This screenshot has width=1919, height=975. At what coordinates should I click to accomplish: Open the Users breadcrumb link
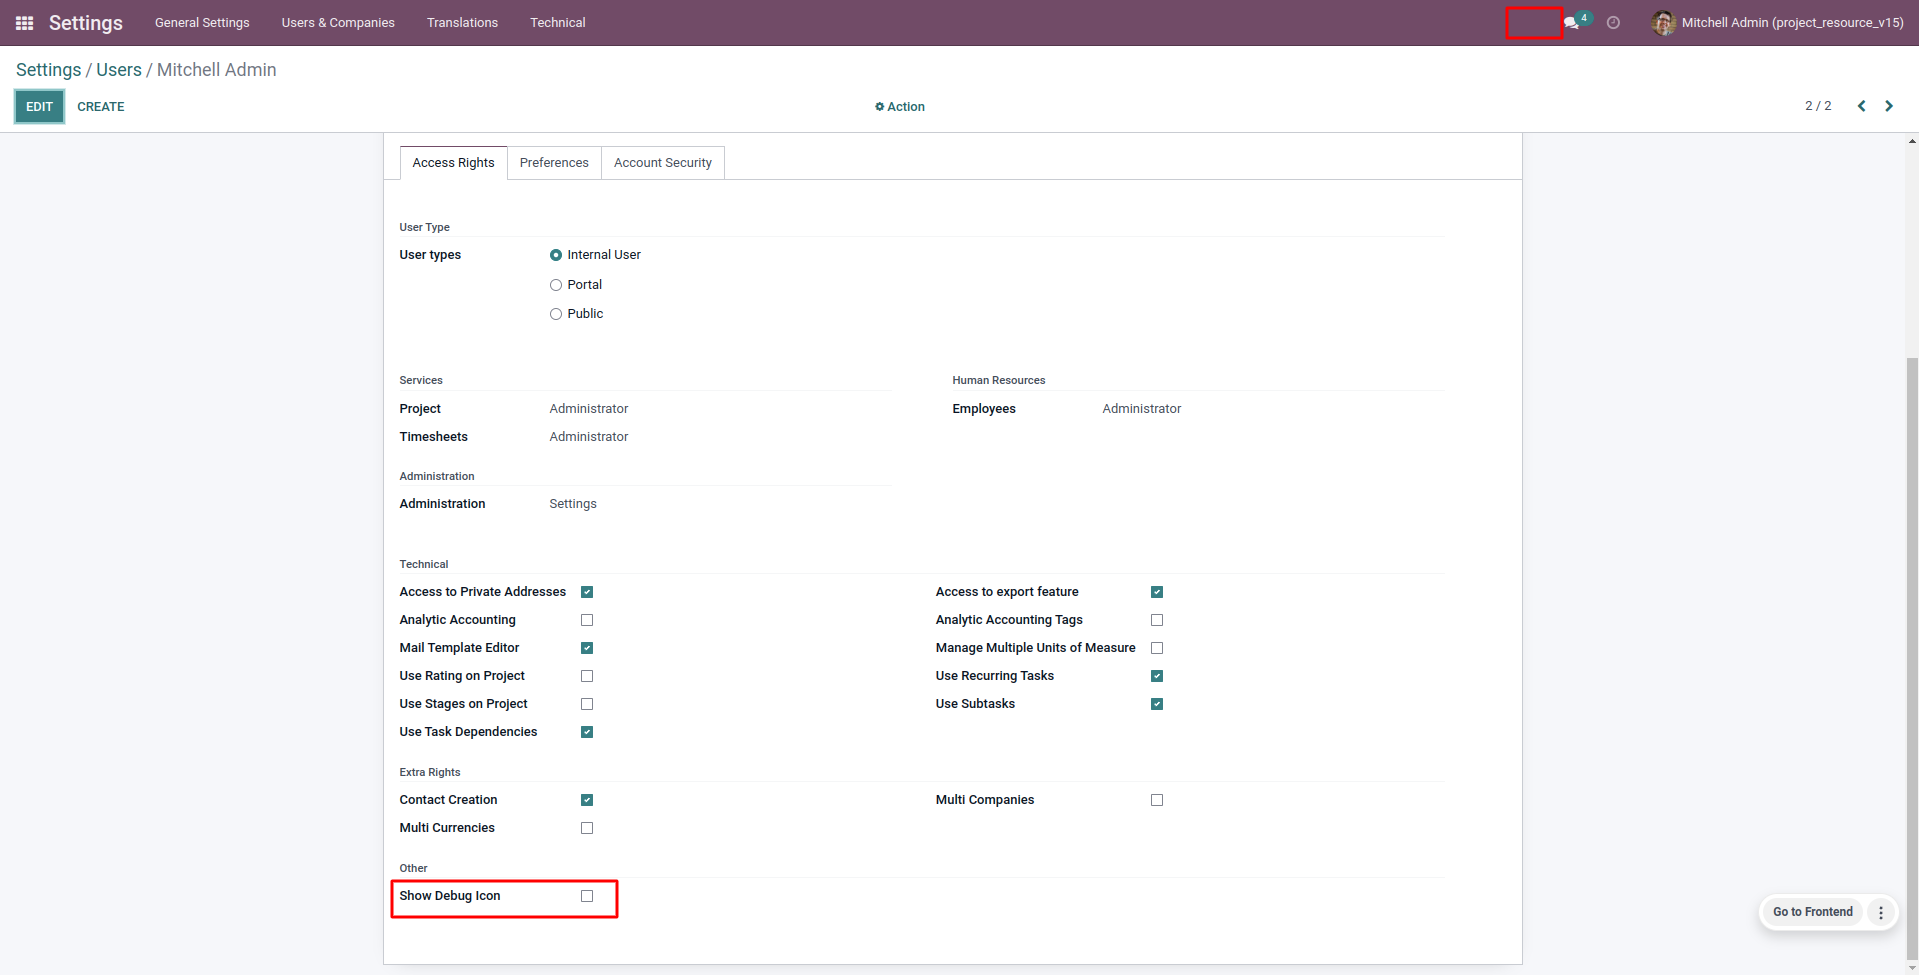(119, 70)
